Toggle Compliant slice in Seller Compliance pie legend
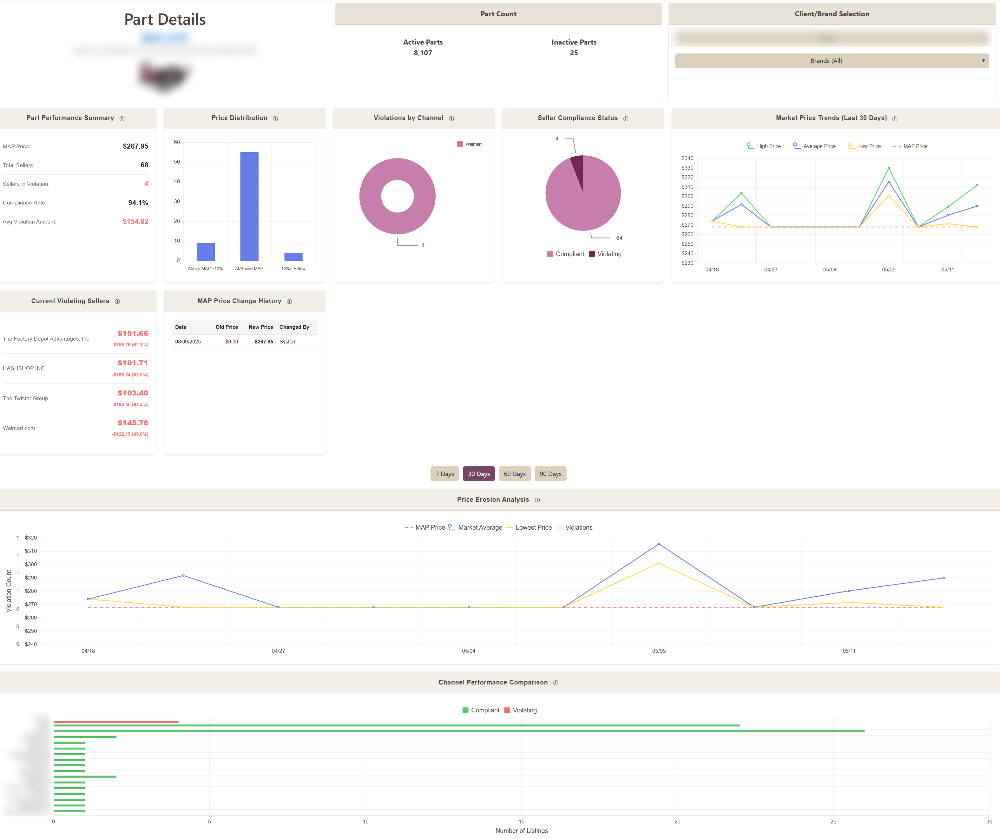Screen dimensions: 1000x839 coord(565,254)
